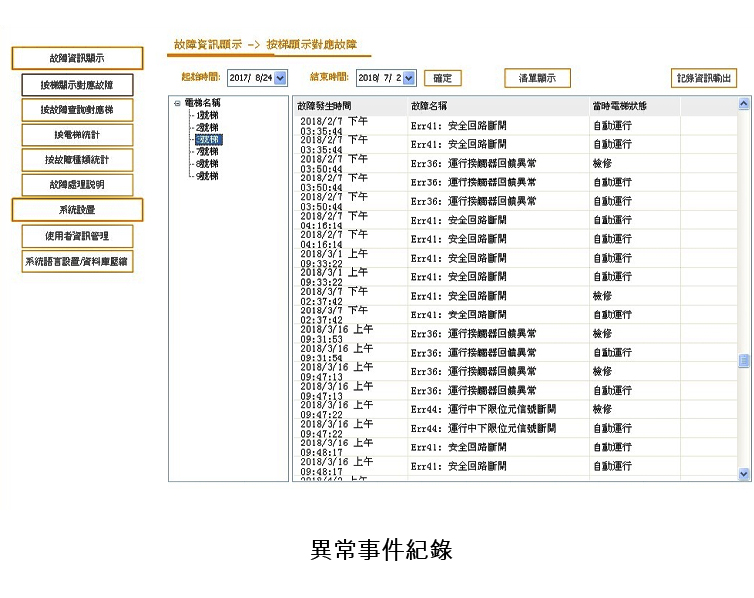Open the 結束時間 date dropdown arrow
The width and height of the screenshot is (754, 598).
point(409,77)
